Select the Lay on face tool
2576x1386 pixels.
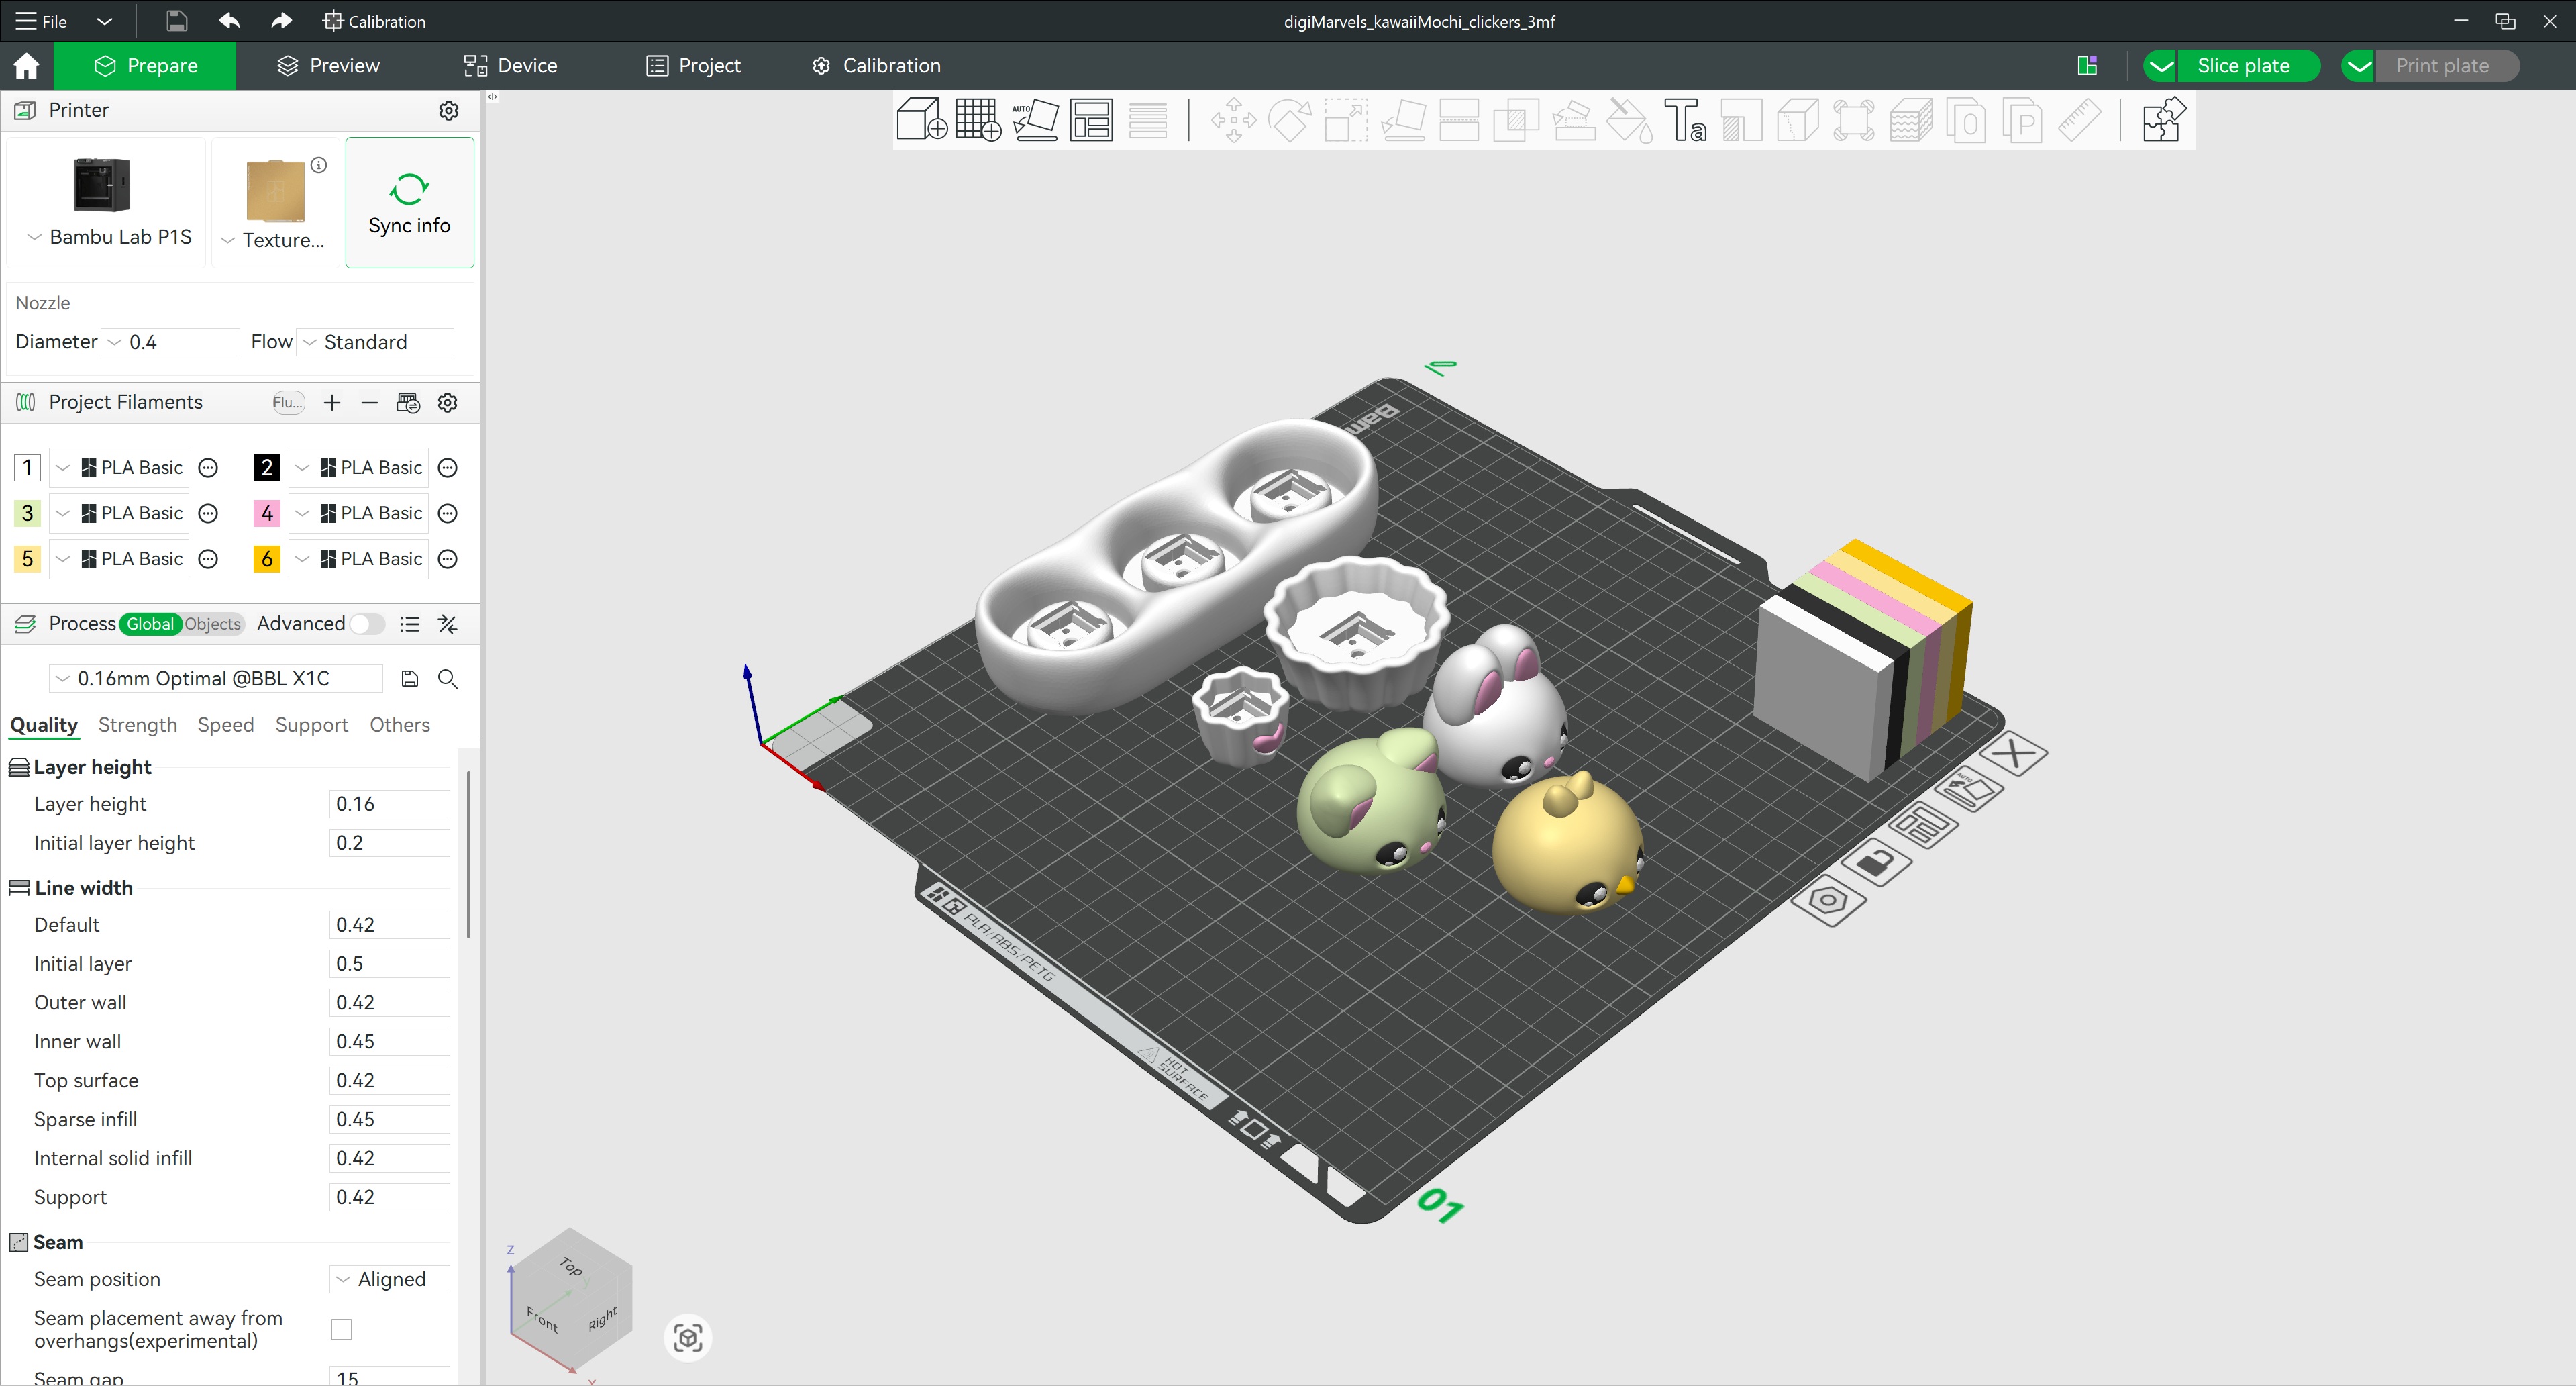(1403, 120)
